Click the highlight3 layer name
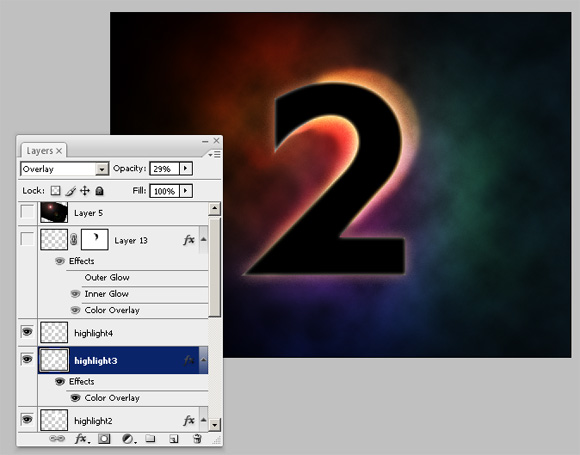580x455 pixels. tap(96, 361)
